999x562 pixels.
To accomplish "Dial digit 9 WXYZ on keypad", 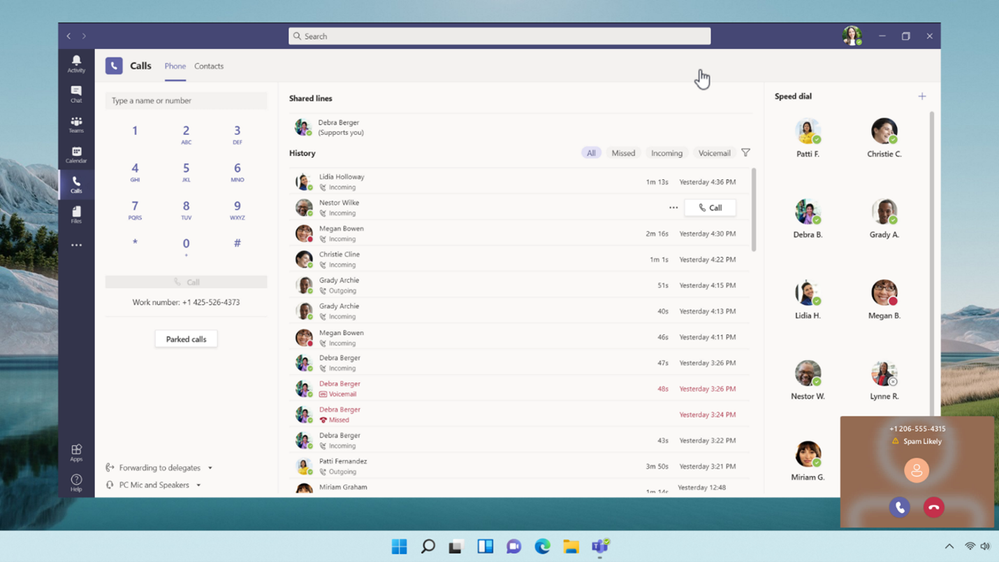I will pyautogui.click(x=237, y=209).
